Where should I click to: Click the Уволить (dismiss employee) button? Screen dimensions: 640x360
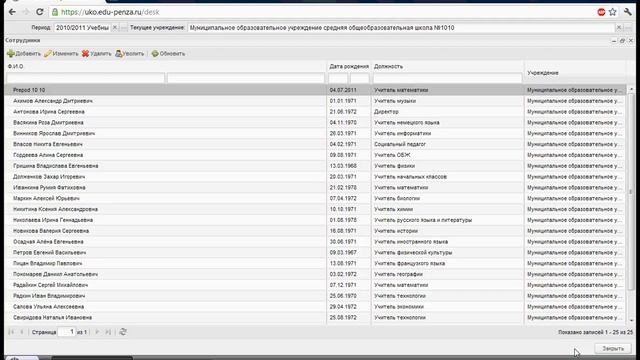(130, 53)
